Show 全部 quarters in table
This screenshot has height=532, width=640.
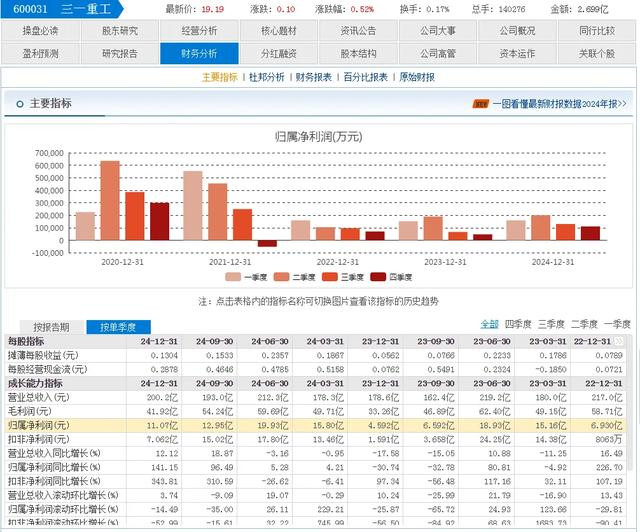489,324
